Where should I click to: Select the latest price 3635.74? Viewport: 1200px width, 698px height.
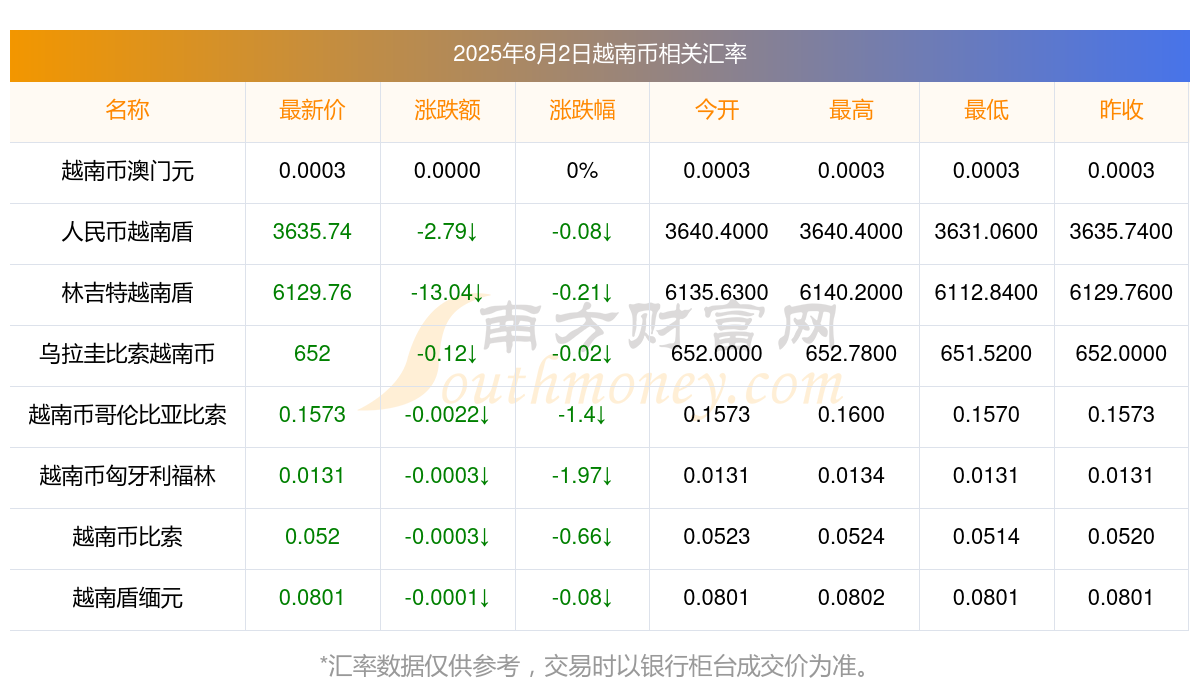(x=312, y=232)
